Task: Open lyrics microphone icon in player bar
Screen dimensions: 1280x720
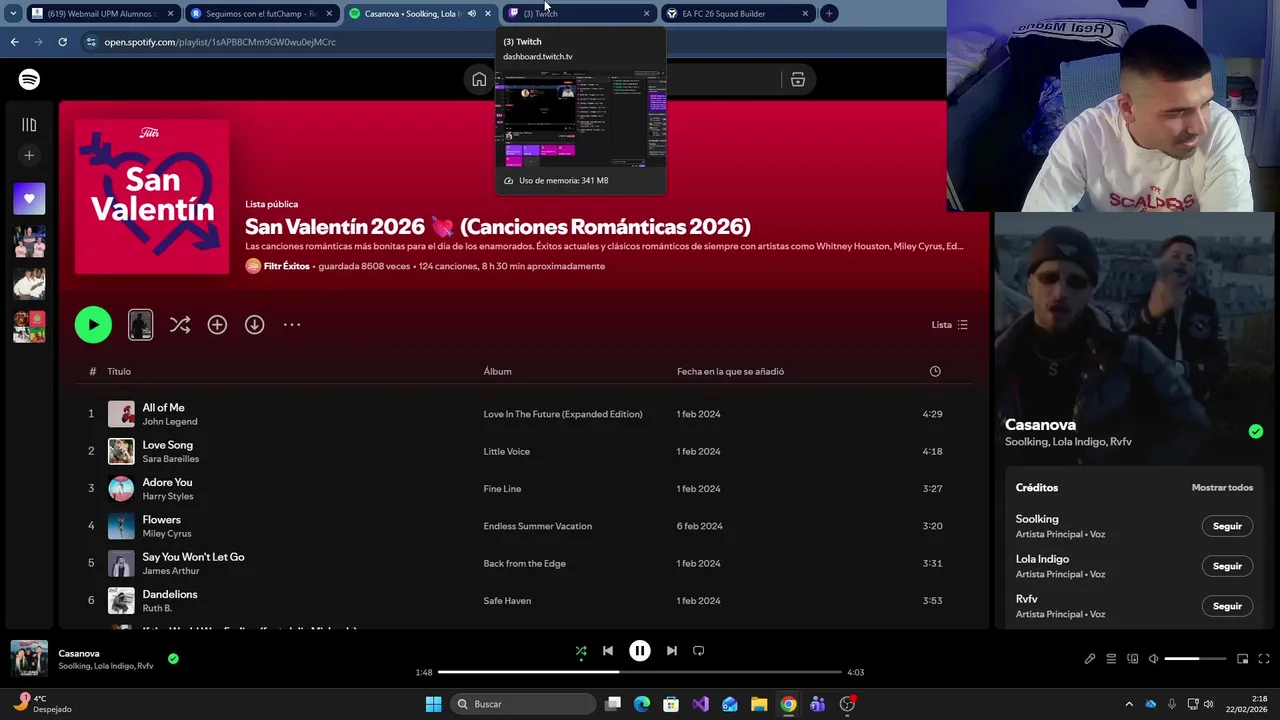Action: pyautogui.click(x=1090, y=659)
